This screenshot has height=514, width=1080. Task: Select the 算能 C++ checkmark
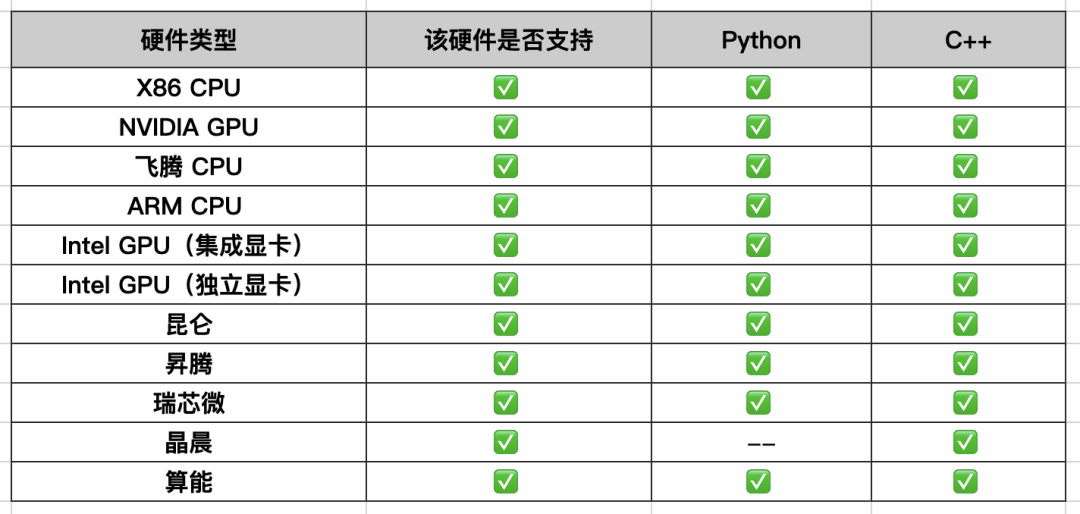click(965, 482)
